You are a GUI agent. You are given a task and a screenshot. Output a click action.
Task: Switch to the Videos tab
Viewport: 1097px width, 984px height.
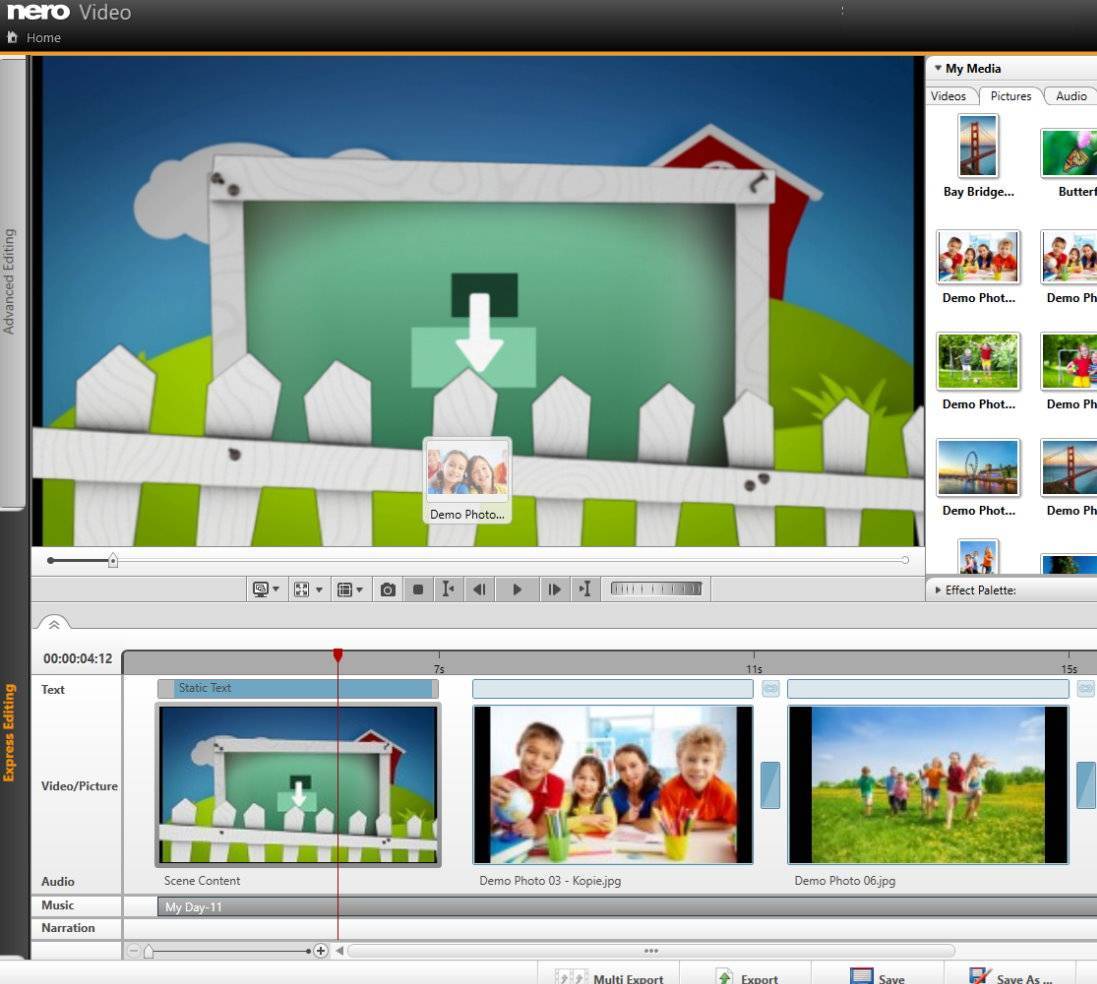(x=948, y=96)
